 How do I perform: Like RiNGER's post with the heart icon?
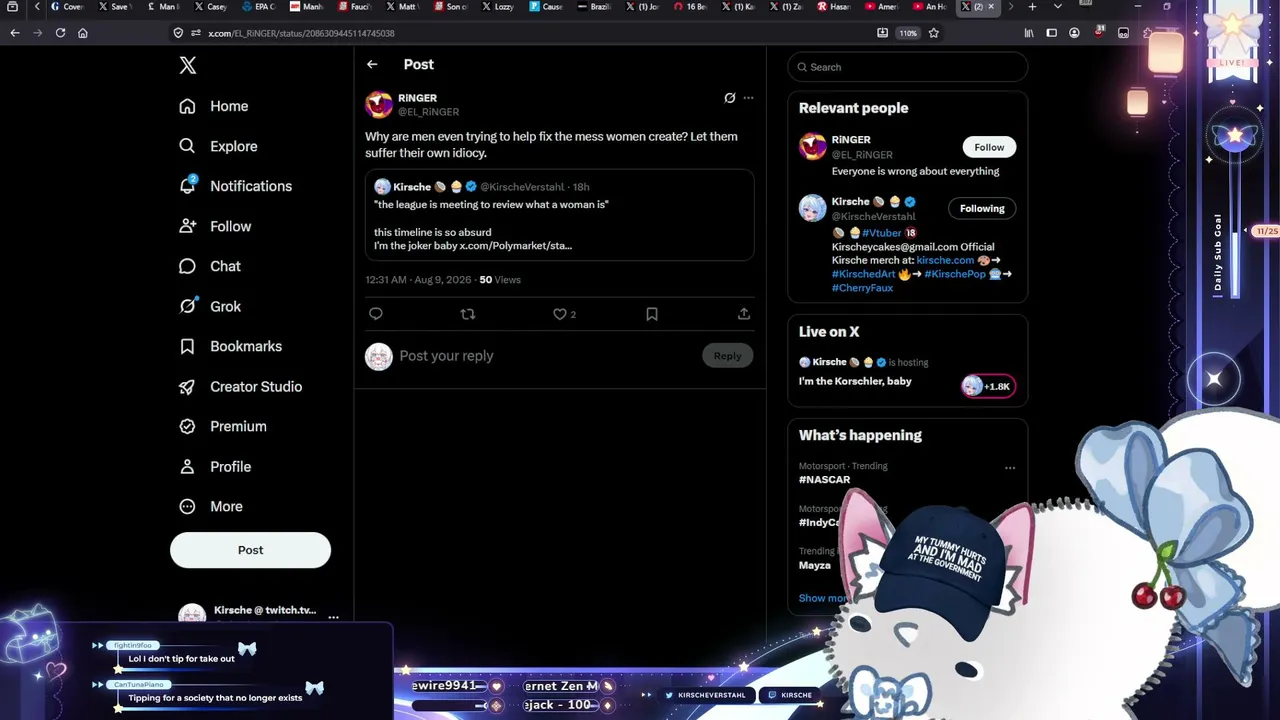(560, 314)
